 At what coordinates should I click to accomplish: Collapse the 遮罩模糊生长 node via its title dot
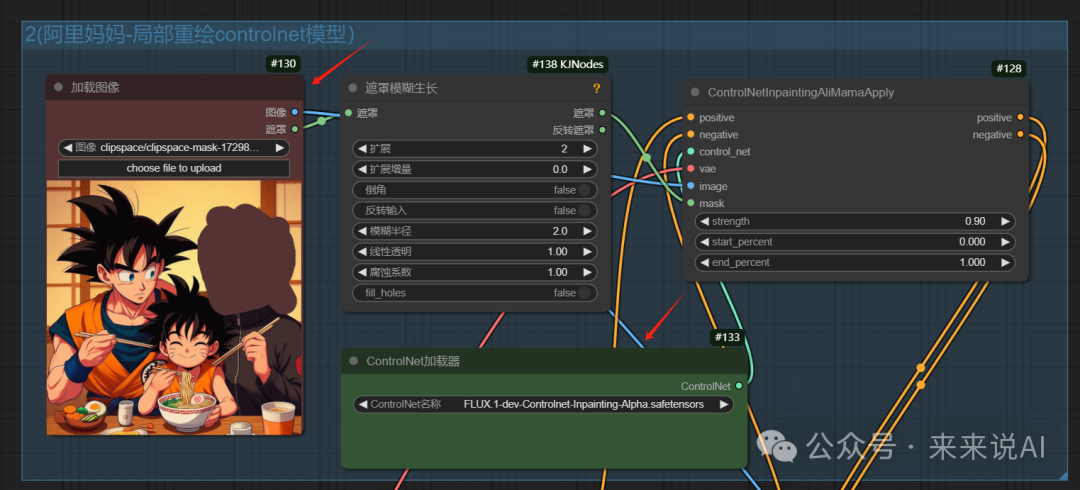point(353,88)
